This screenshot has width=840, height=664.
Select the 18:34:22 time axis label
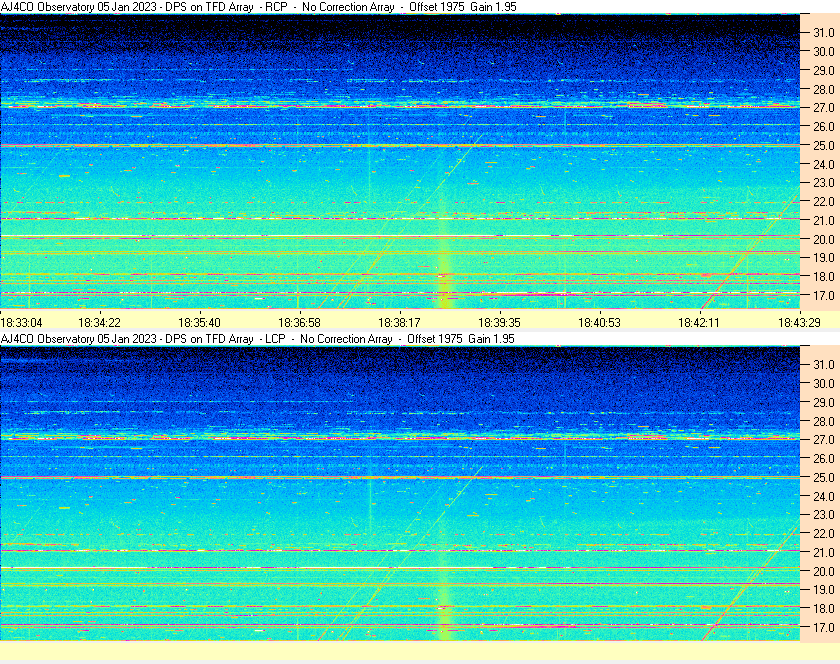point(100,323)
